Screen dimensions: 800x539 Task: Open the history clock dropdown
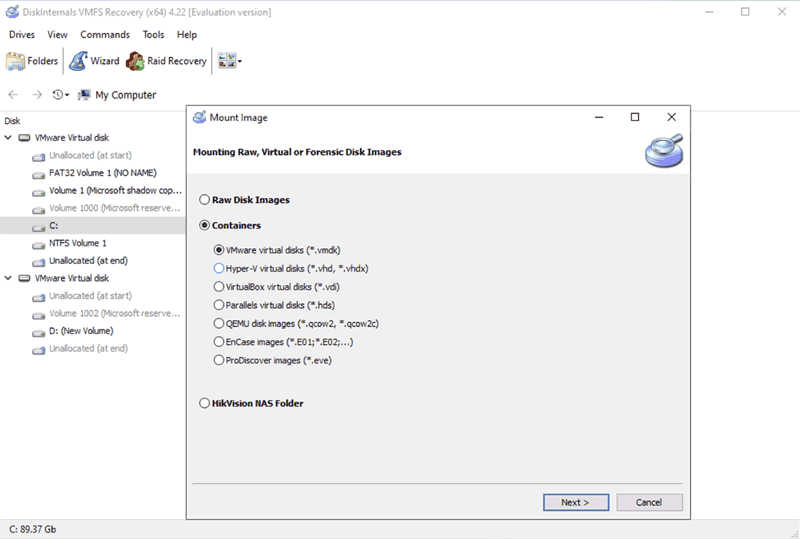point(61,94)
